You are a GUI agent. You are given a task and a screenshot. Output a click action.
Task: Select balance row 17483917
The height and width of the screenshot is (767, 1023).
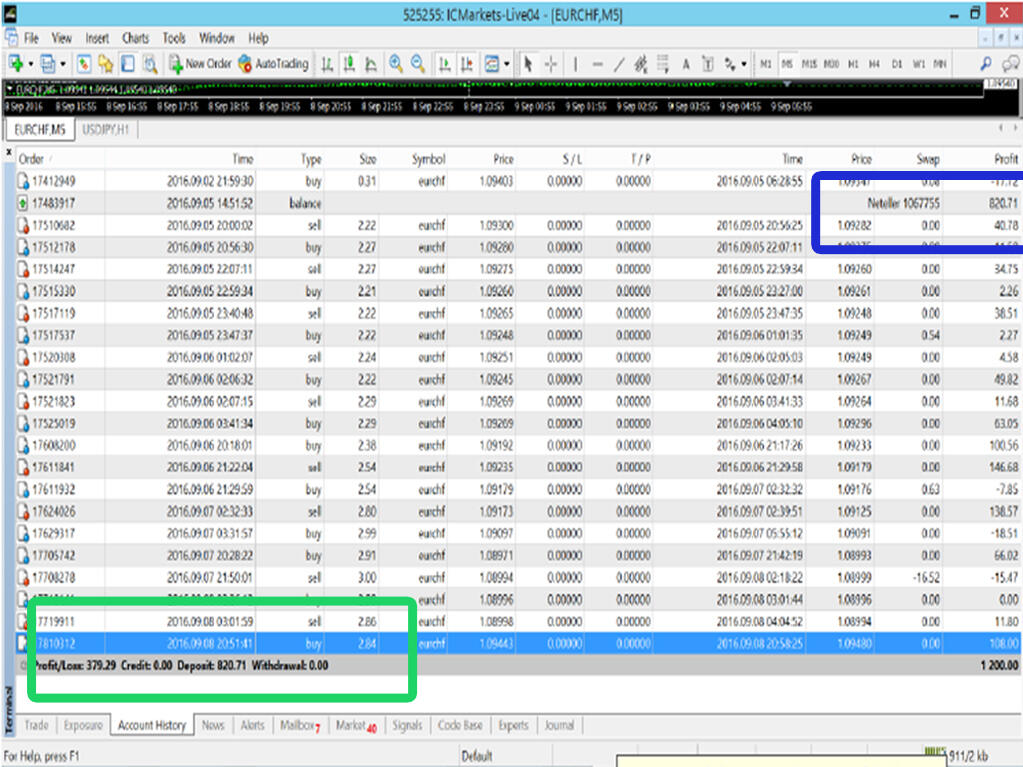pos(517,203)
